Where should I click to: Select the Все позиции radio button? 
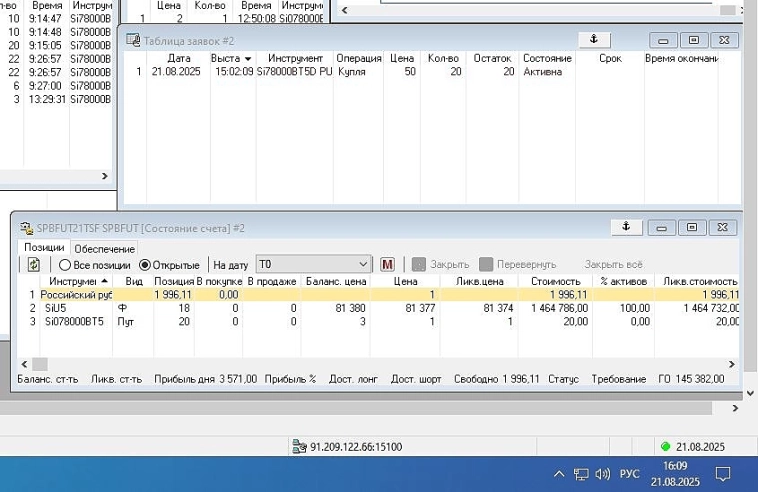tap(66, 265)
